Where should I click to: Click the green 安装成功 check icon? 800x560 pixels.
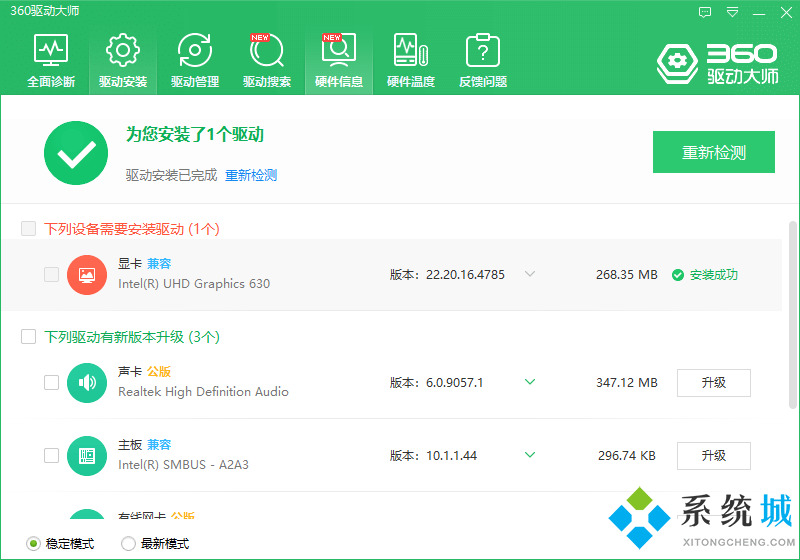pyautogui.click(x=678, y=275)
